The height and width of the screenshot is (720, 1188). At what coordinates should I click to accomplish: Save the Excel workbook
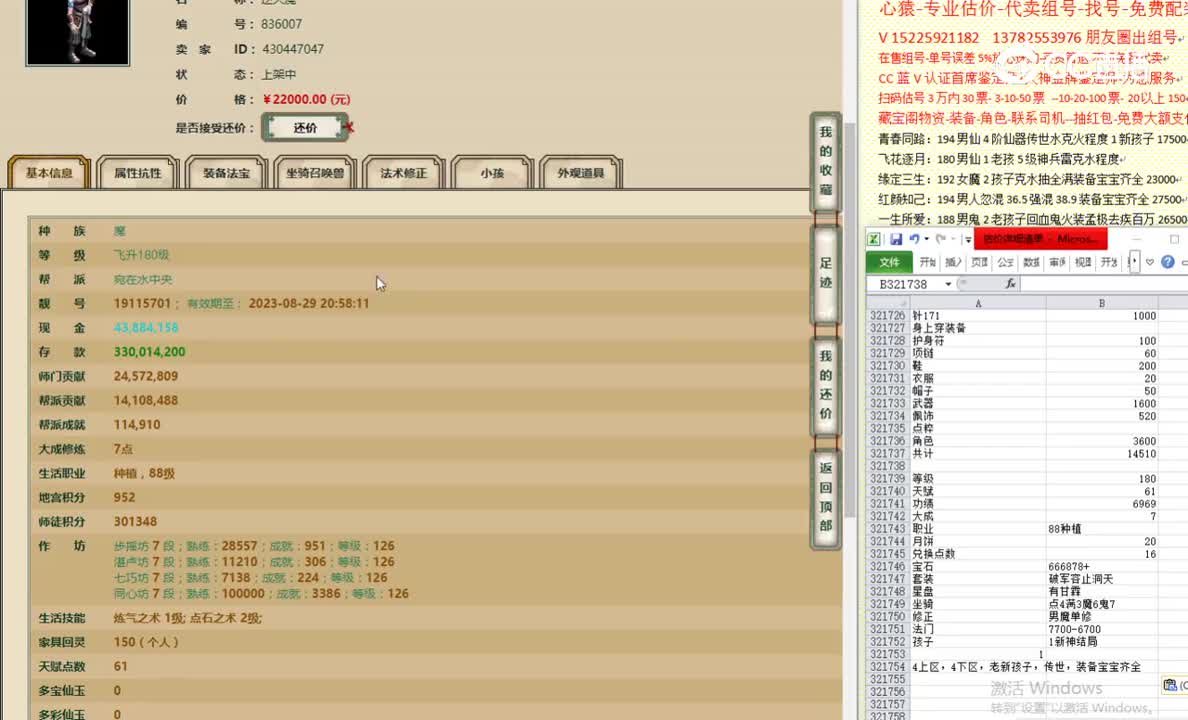[x=896, y=239]
